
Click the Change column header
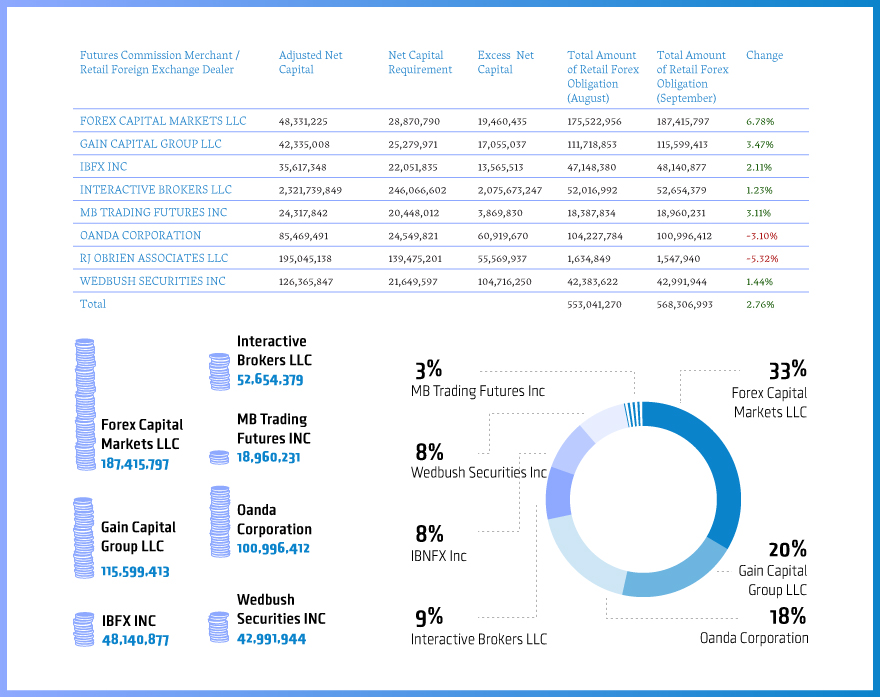click(x=764, y=55)
